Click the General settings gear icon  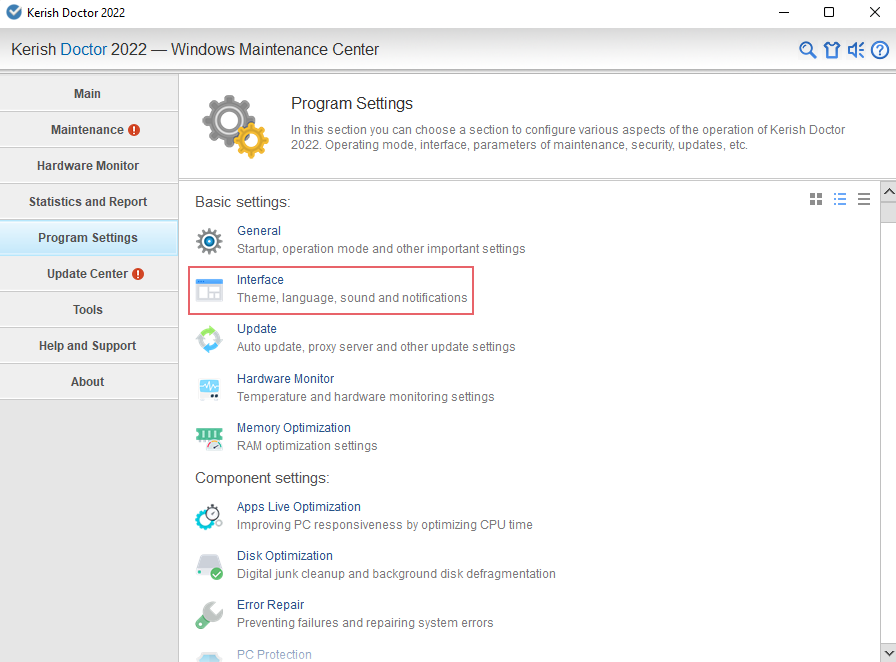click(x=209, y=241)
